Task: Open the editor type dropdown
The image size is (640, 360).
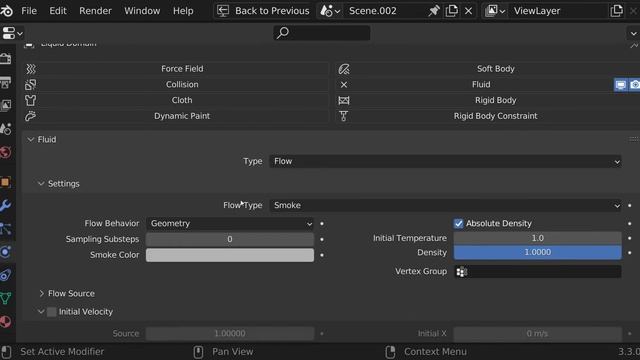Action: click(12, 33)
